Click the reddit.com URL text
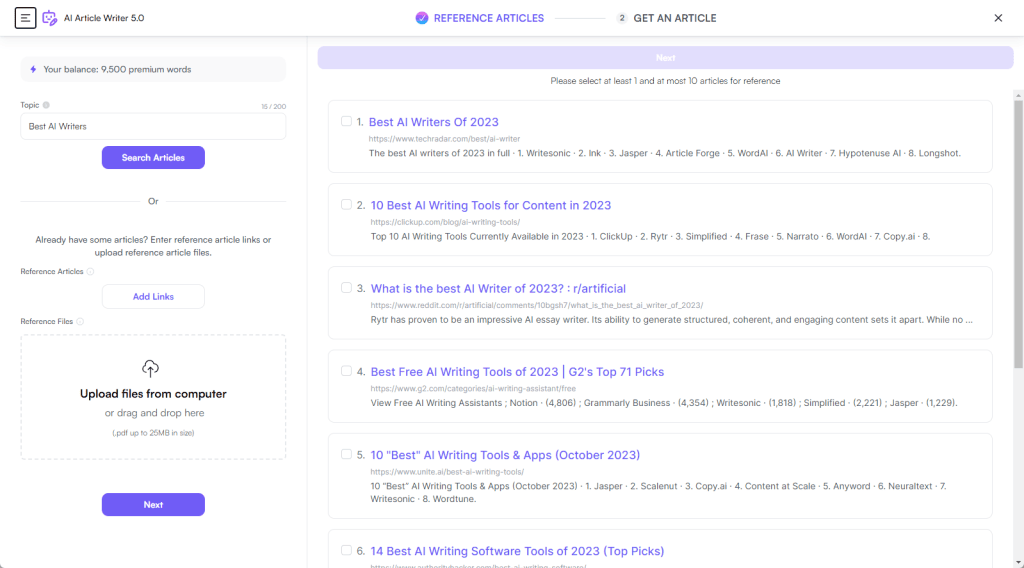Screen dimensions: 1024x568 [x=537, y=305]
